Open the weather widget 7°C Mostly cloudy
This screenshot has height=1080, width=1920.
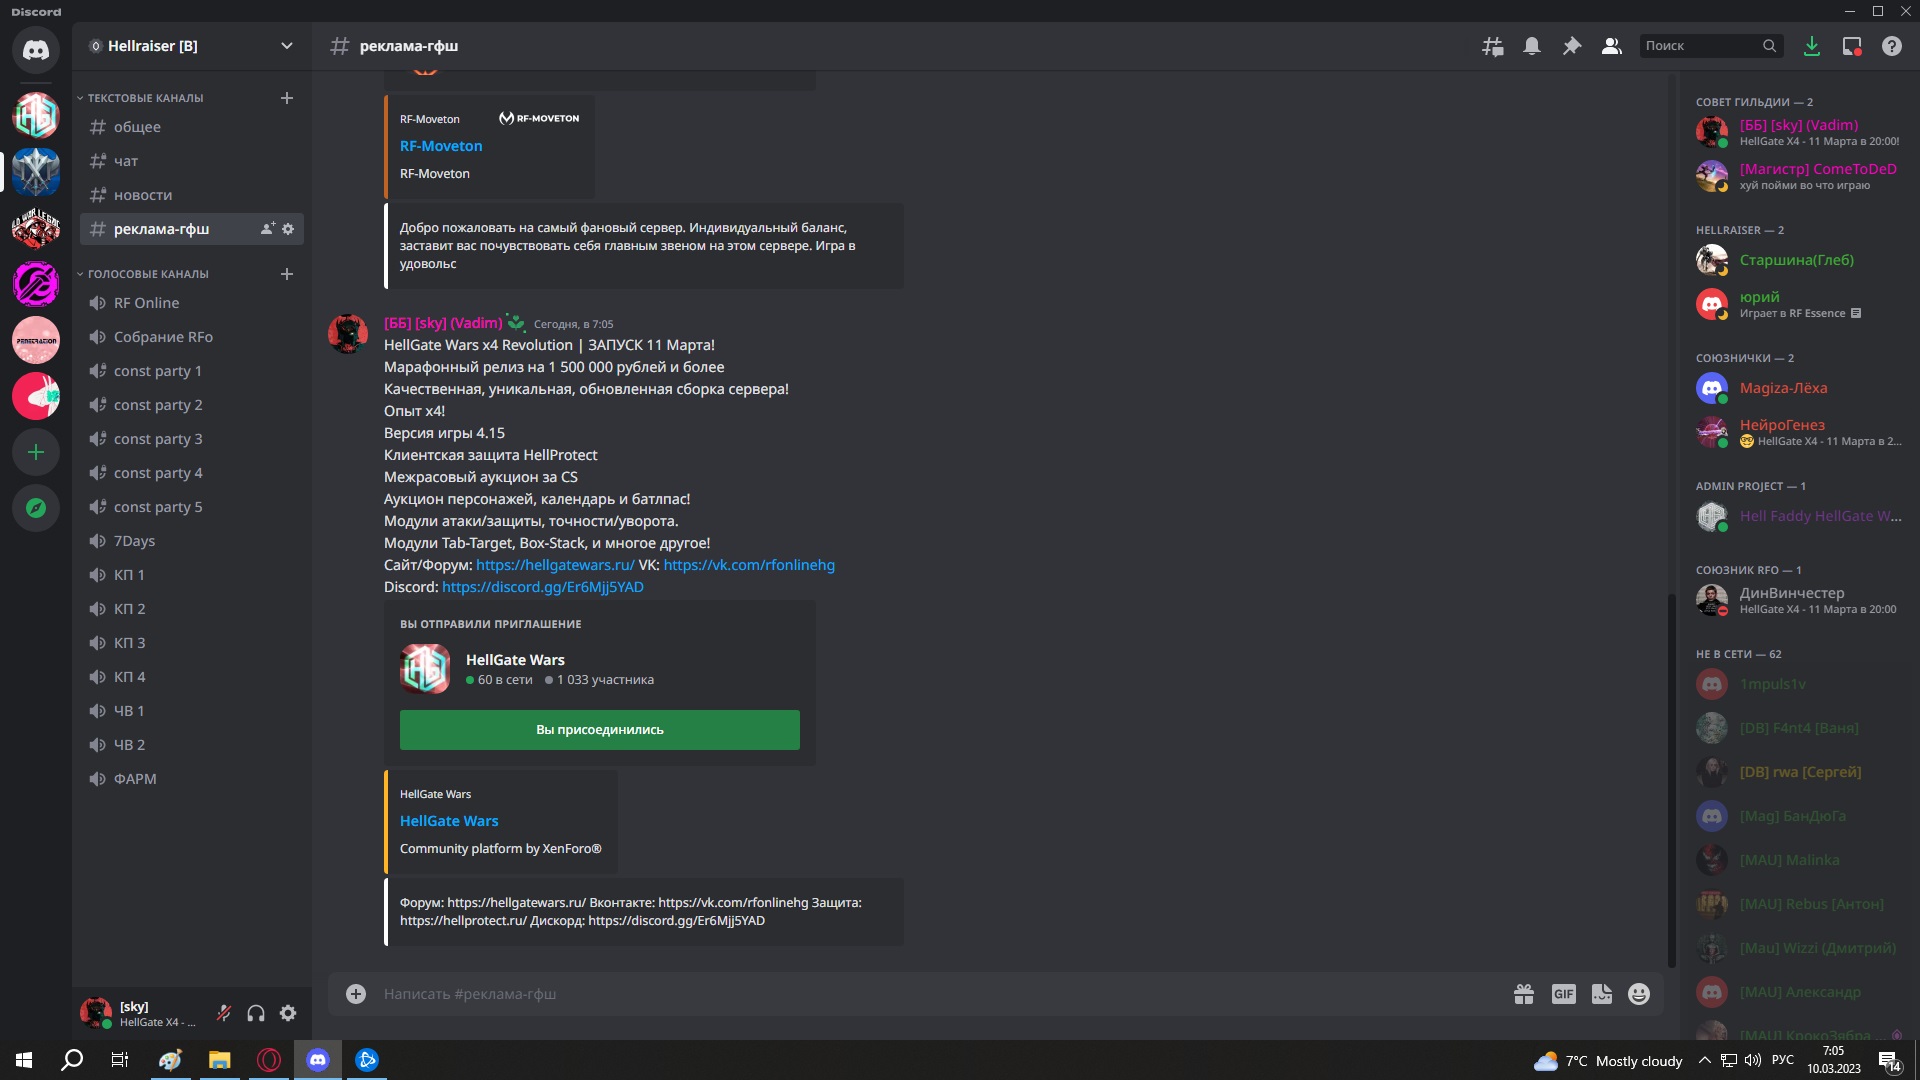point(1608,1061)
